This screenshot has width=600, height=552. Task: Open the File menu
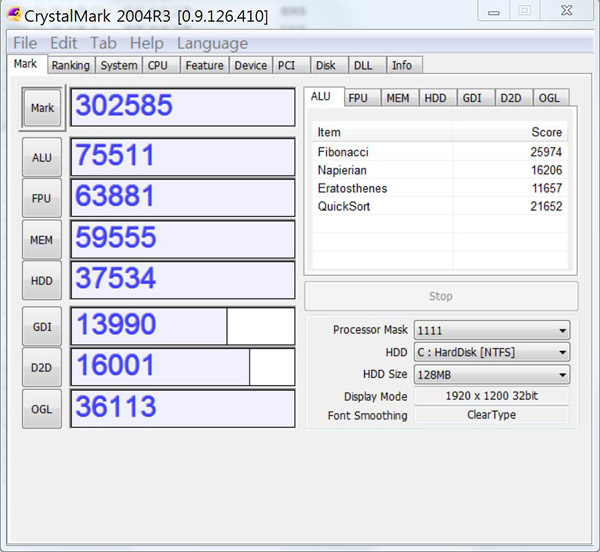tap(25, 43)
